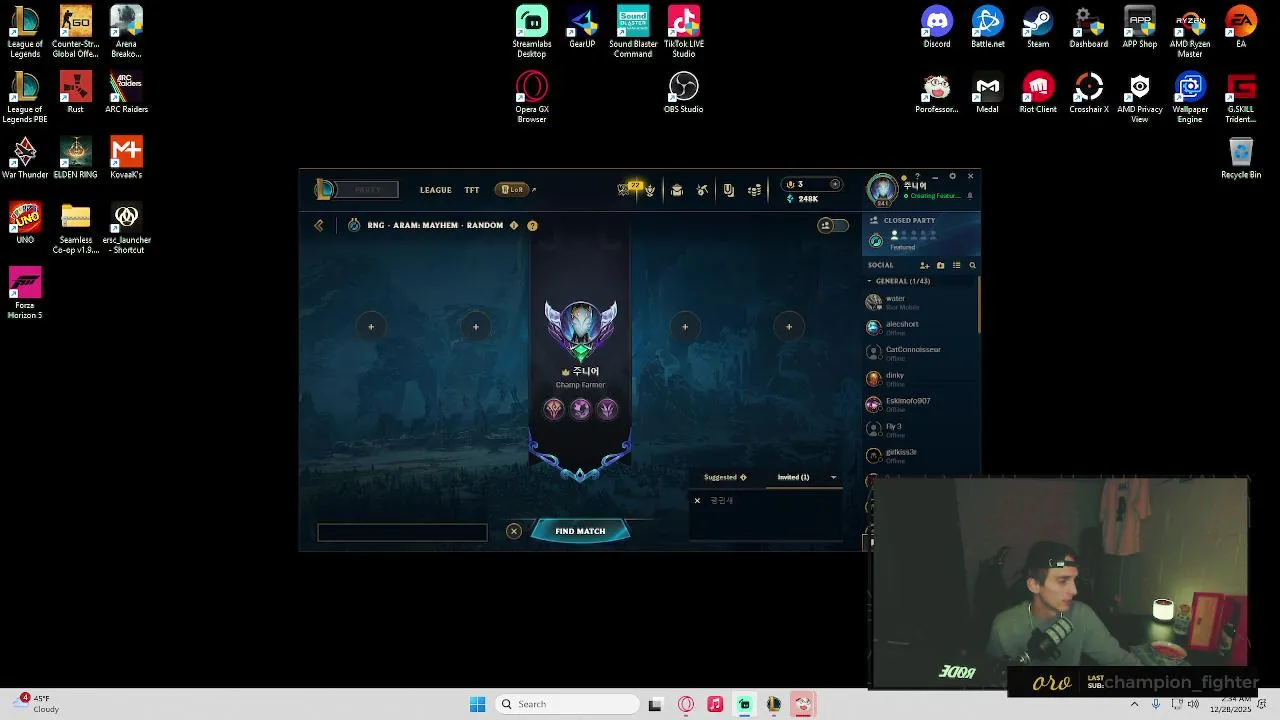The width and height of the screenshot is (1280, 720).
Task: Select friend 'Fly 3' in list
Action: click(x=919, y=430)
